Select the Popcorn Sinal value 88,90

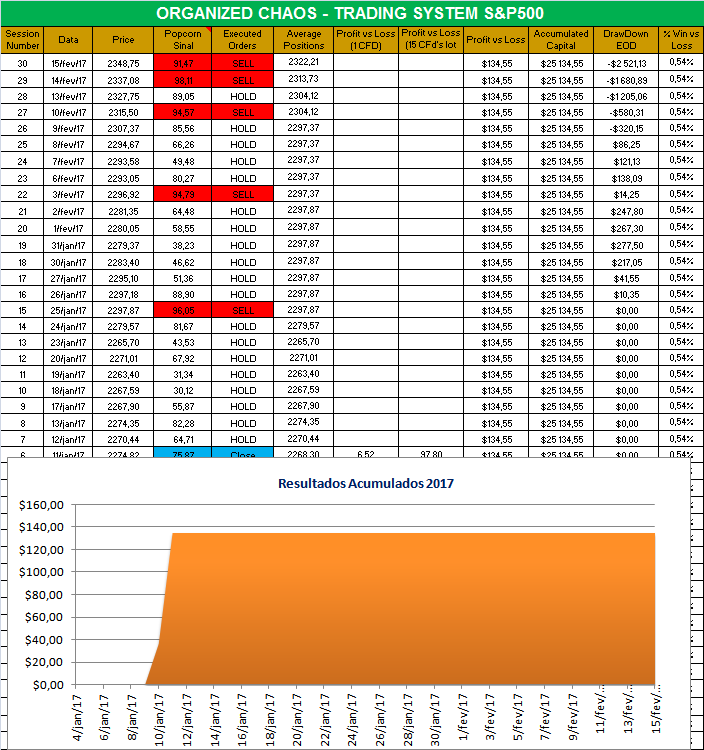tap(183, 294)
